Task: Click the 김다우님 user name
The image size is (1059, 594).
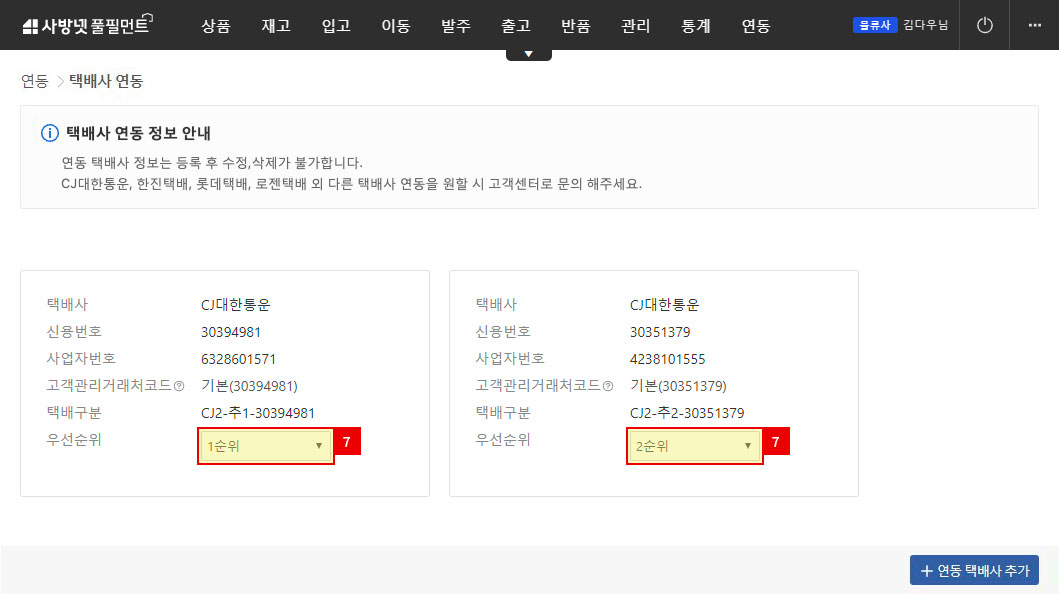Action: [x=925, y=26]
